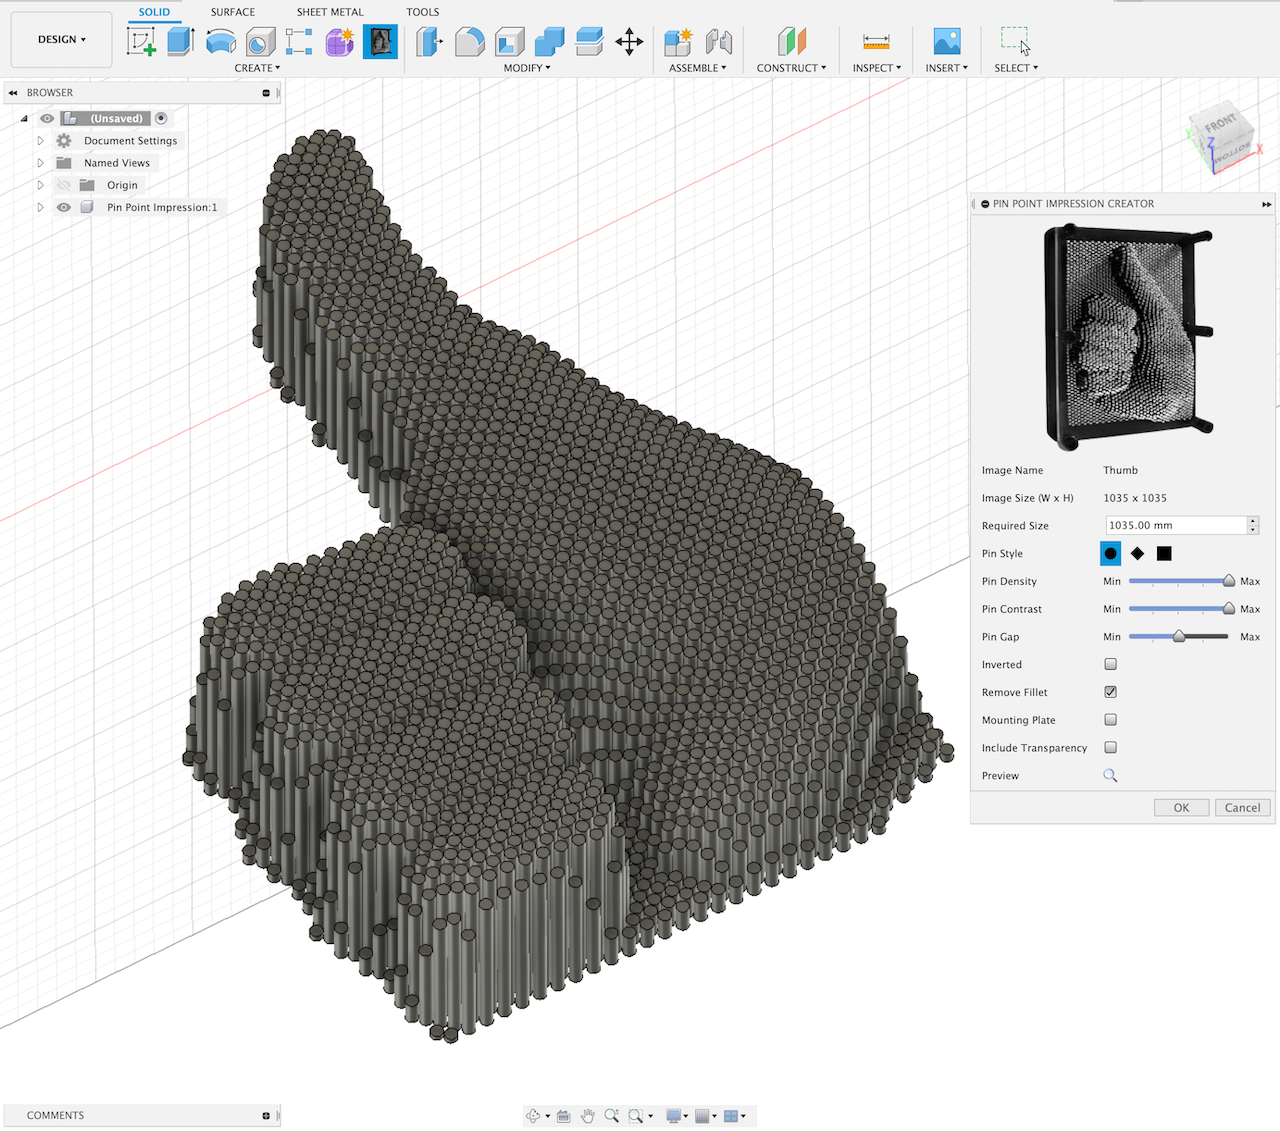Select the Extrude tool icon
The height and width of the screenshot is (1132, 1280).
[180, 41]
